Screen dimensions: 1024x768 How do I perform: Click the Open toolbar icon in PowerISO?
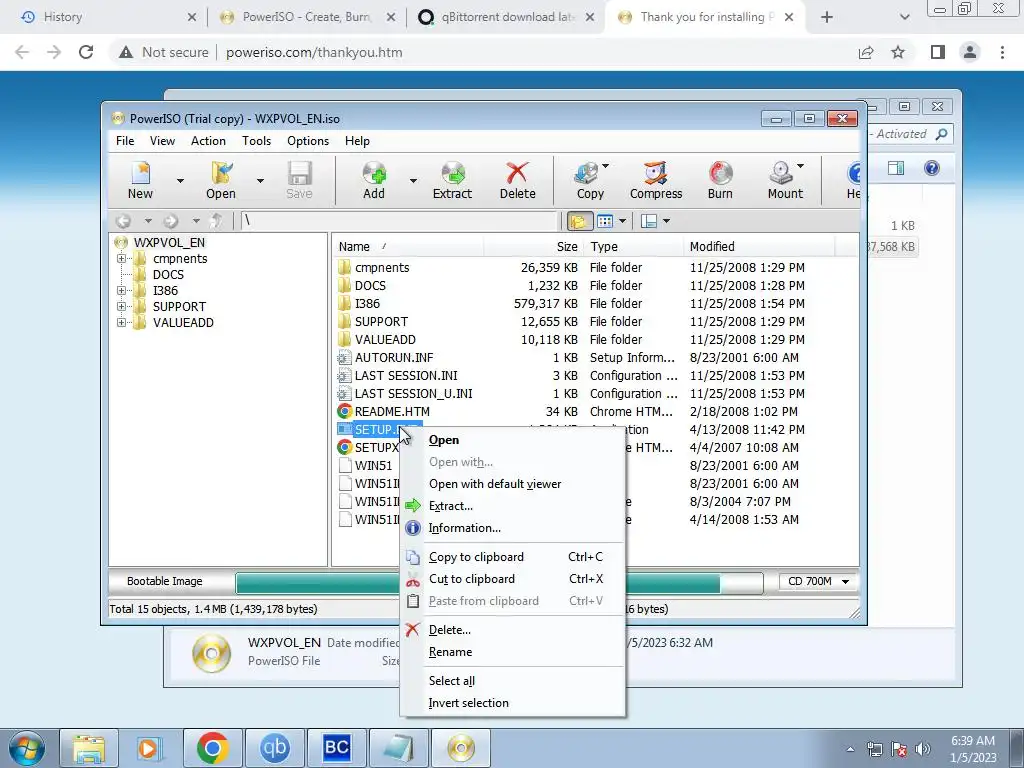pyautogui.click(x=221, y=174)
